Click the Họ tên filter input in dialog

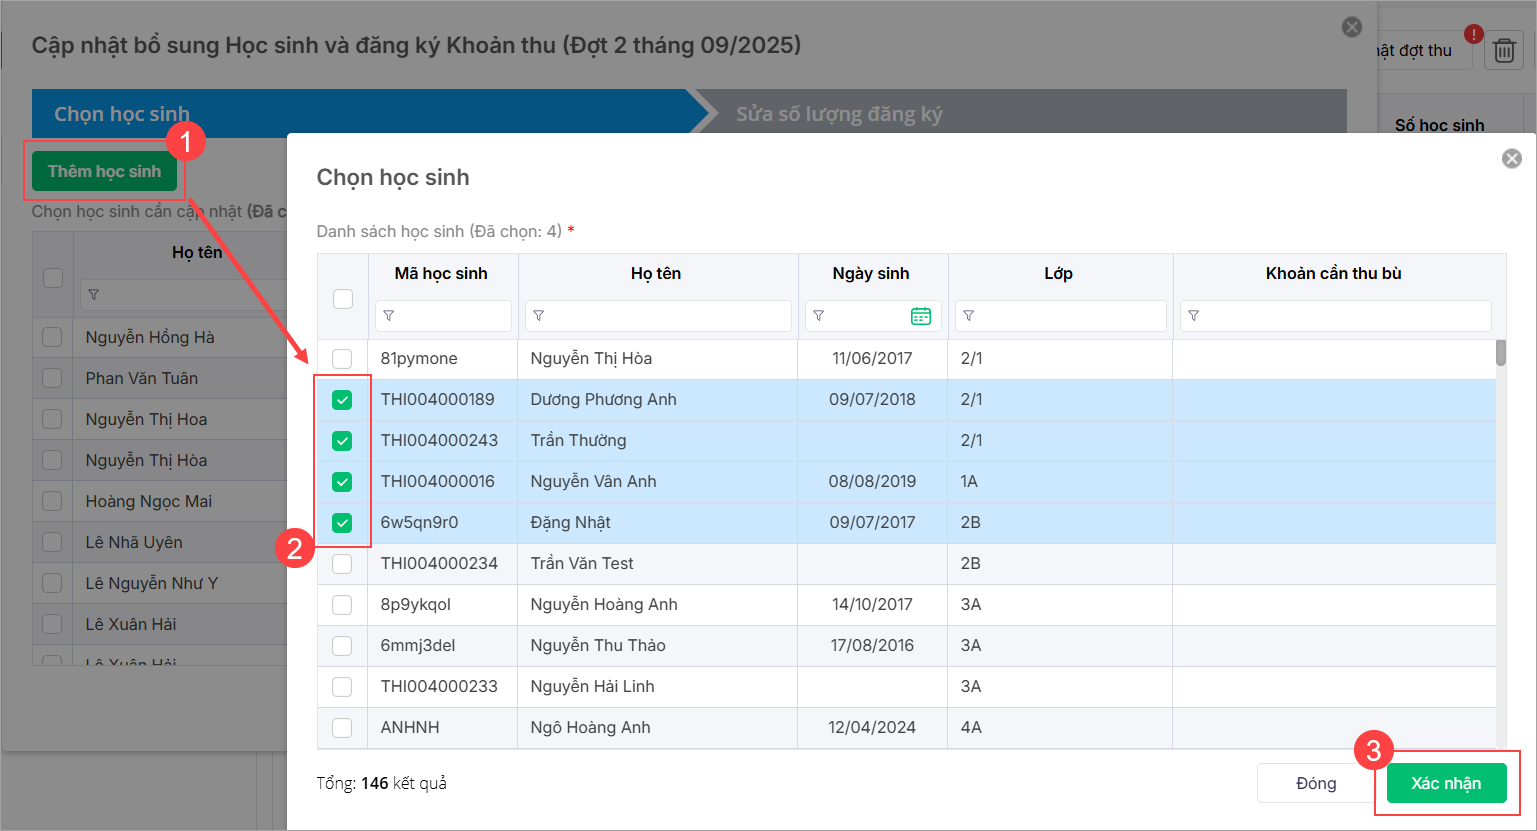click(x=658, y=316)
